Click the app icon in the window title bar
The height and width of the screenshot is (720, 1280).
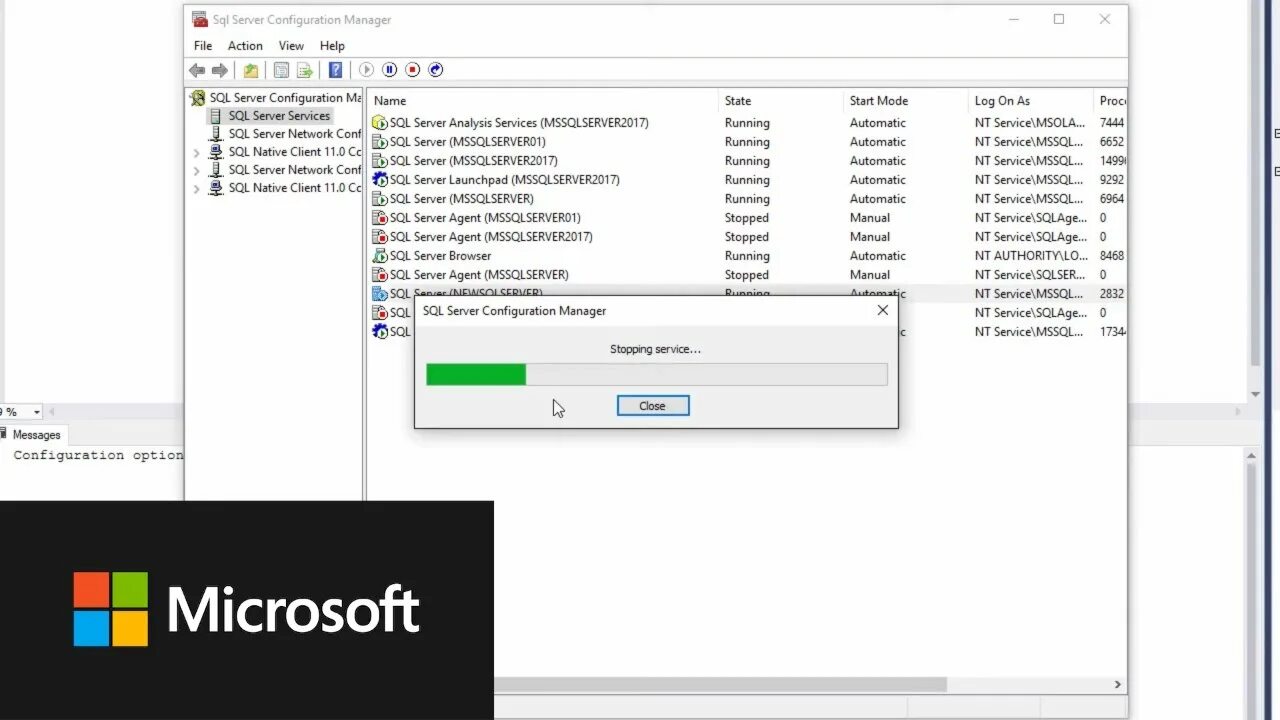[200, 20]
